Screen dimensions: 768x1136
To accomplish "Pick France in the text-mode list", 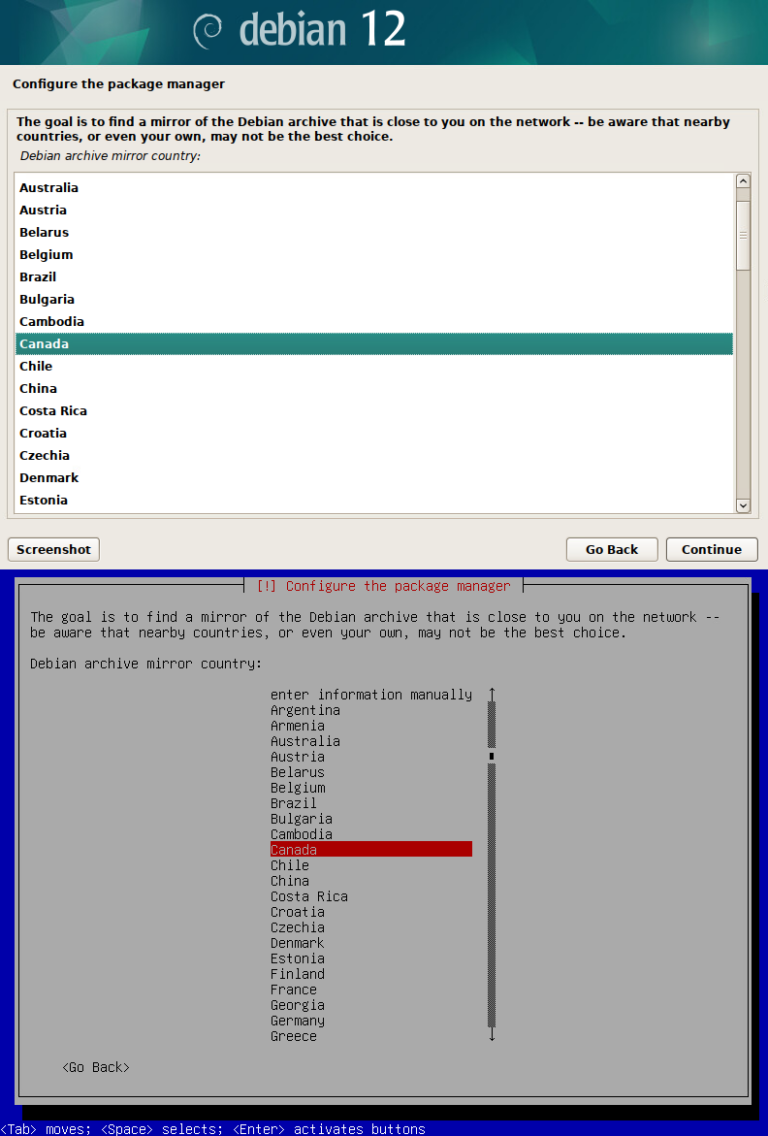I will 293,989.
